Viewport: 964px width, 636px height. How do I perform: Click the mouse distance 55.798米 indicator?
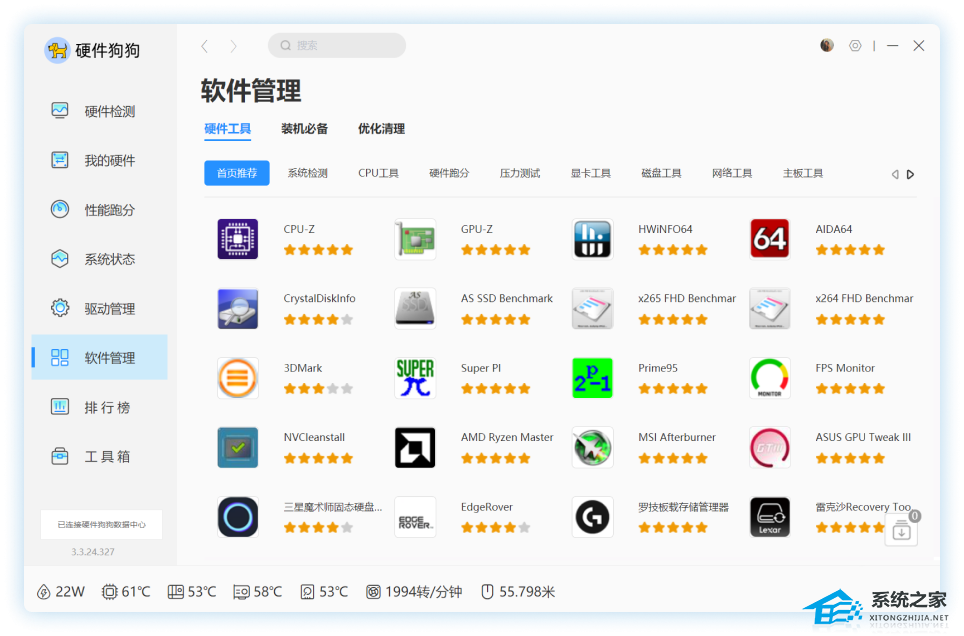(x=518, y=592)
